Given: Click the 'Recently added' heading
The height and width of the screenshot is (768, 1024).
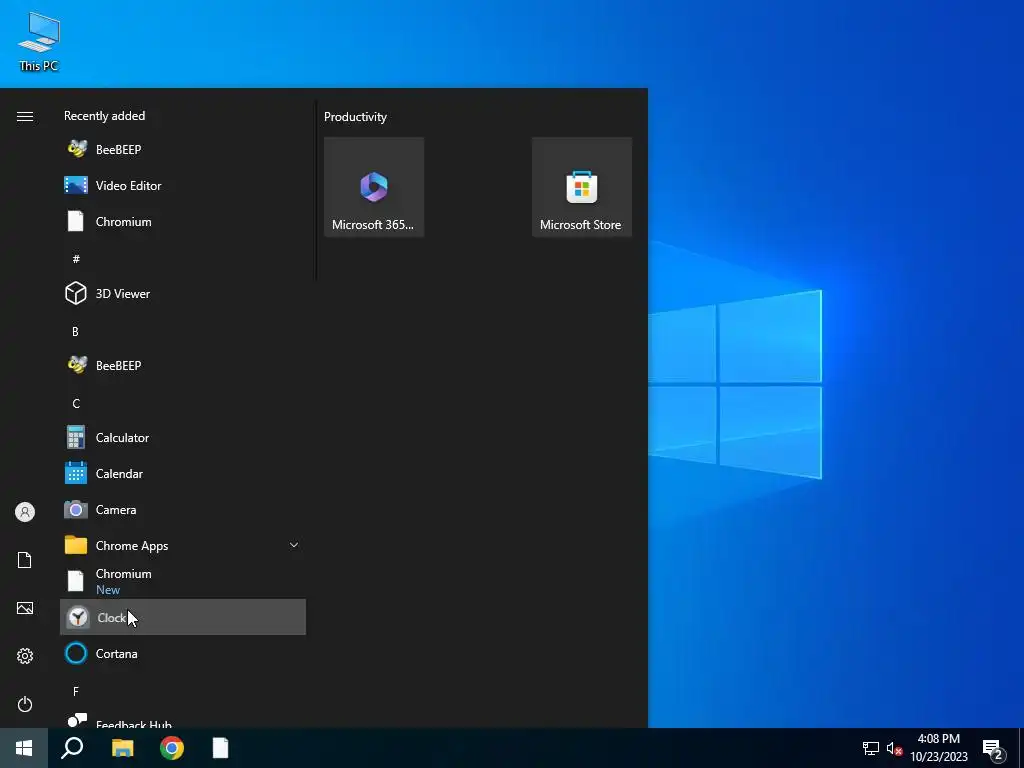Looking at the screenshot, I should [x=104, y=116].
